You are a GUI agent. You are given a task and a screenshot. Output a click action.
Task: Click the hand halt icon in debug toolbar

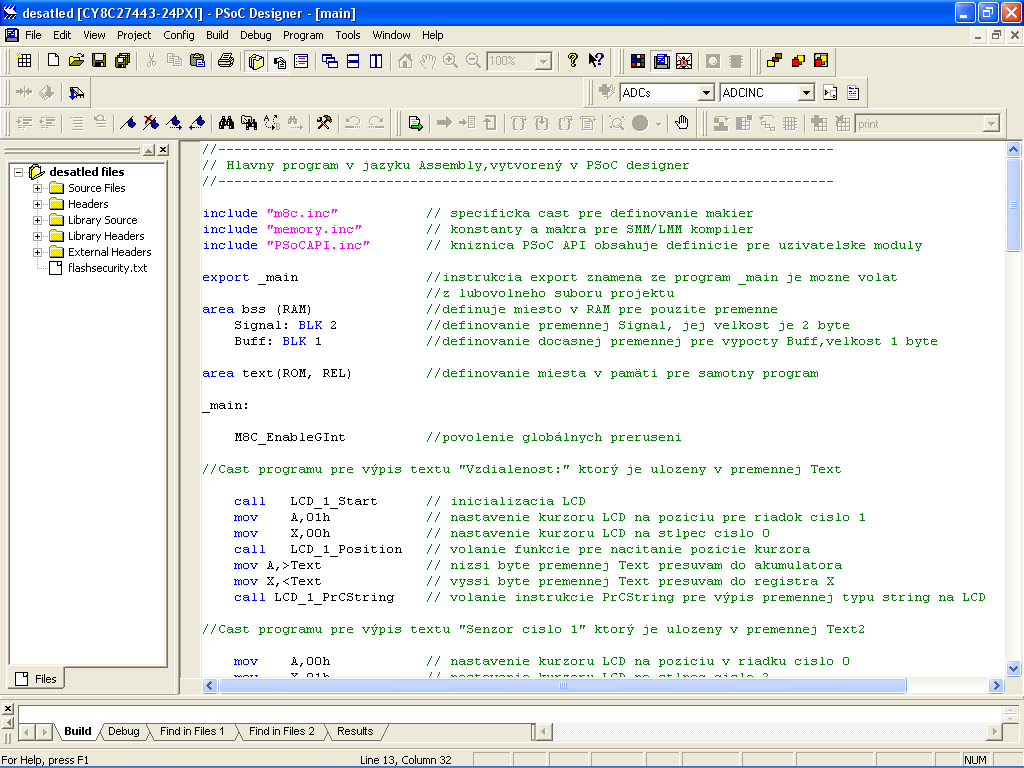(682, 123)
